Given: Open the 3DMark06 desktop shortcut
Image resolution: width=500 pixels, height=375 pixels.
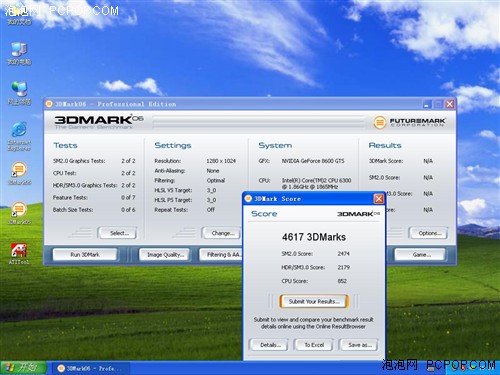Looking at the screenshot, I should (x=19, y=173).
